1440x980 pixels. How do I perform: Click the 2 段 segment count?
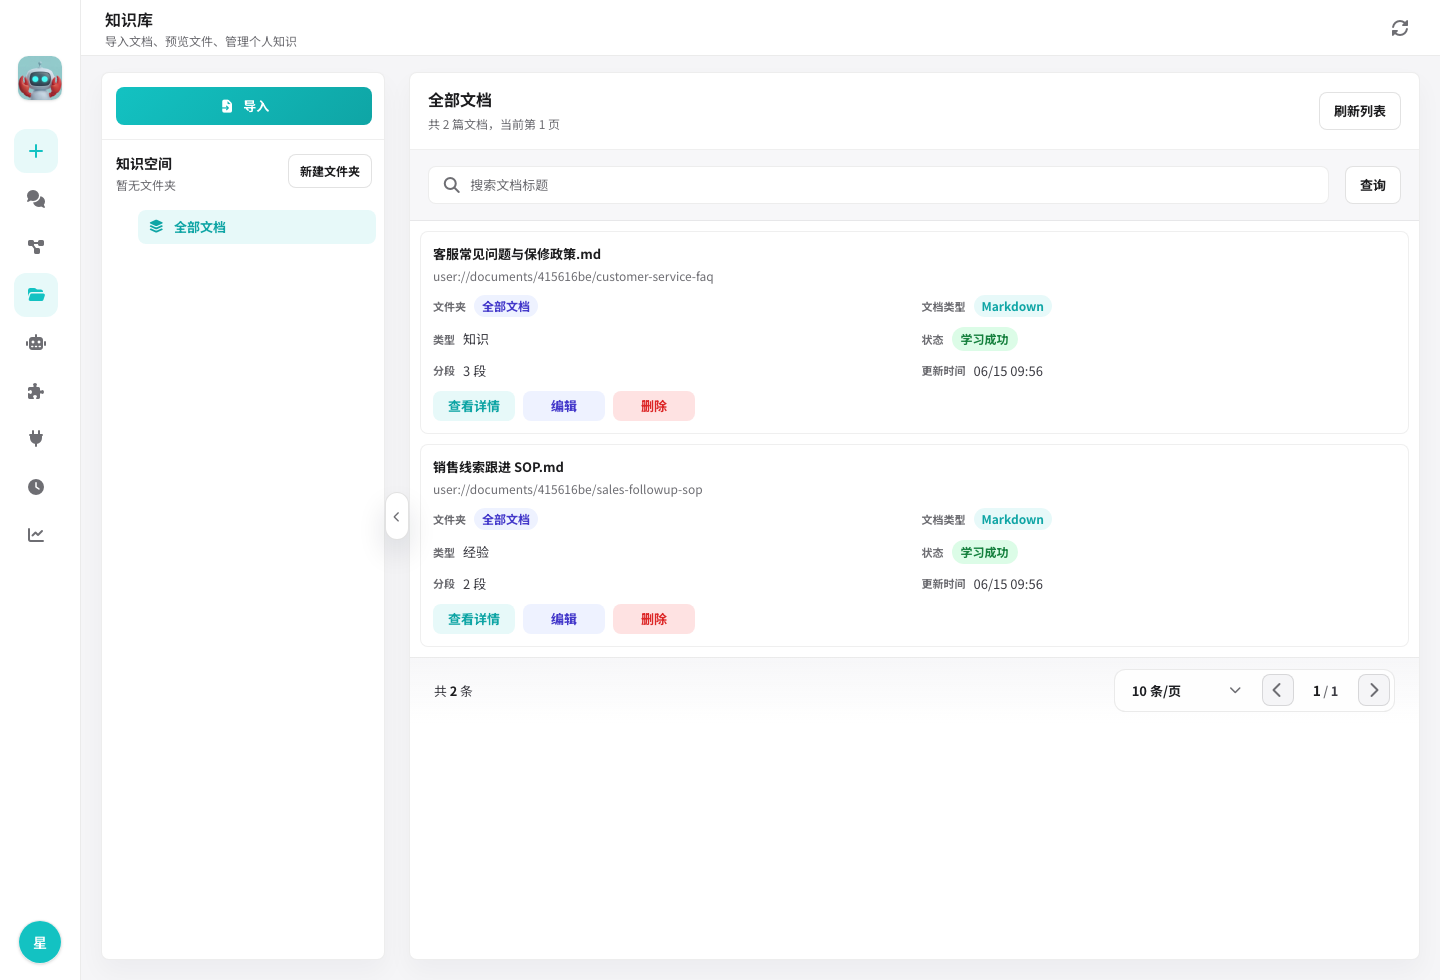(474, 584)
